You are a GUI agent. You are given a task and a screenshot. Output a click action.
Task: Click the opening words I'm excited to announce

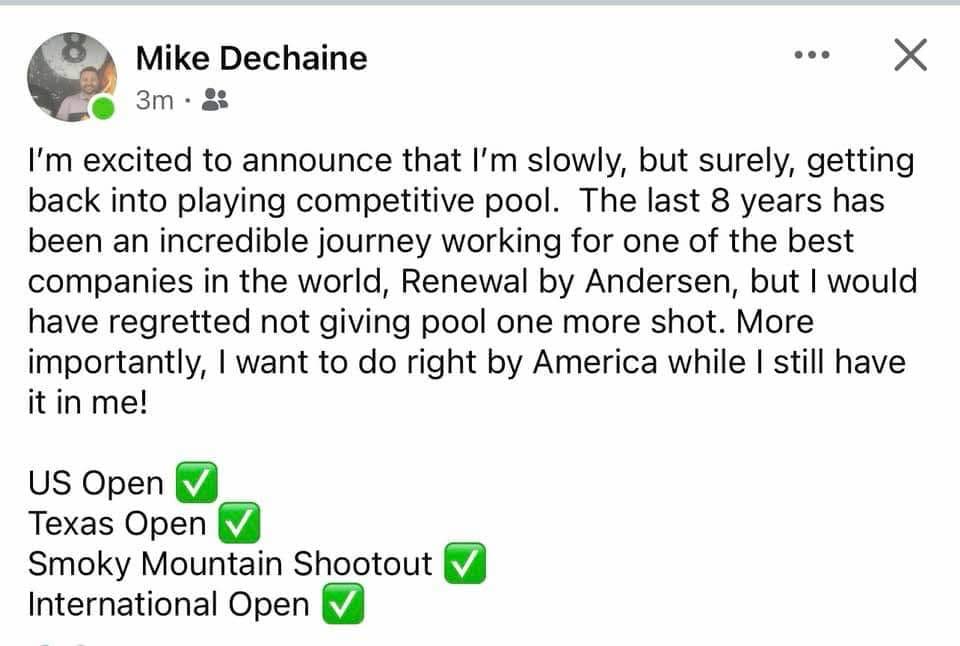[x=180, y=161]
